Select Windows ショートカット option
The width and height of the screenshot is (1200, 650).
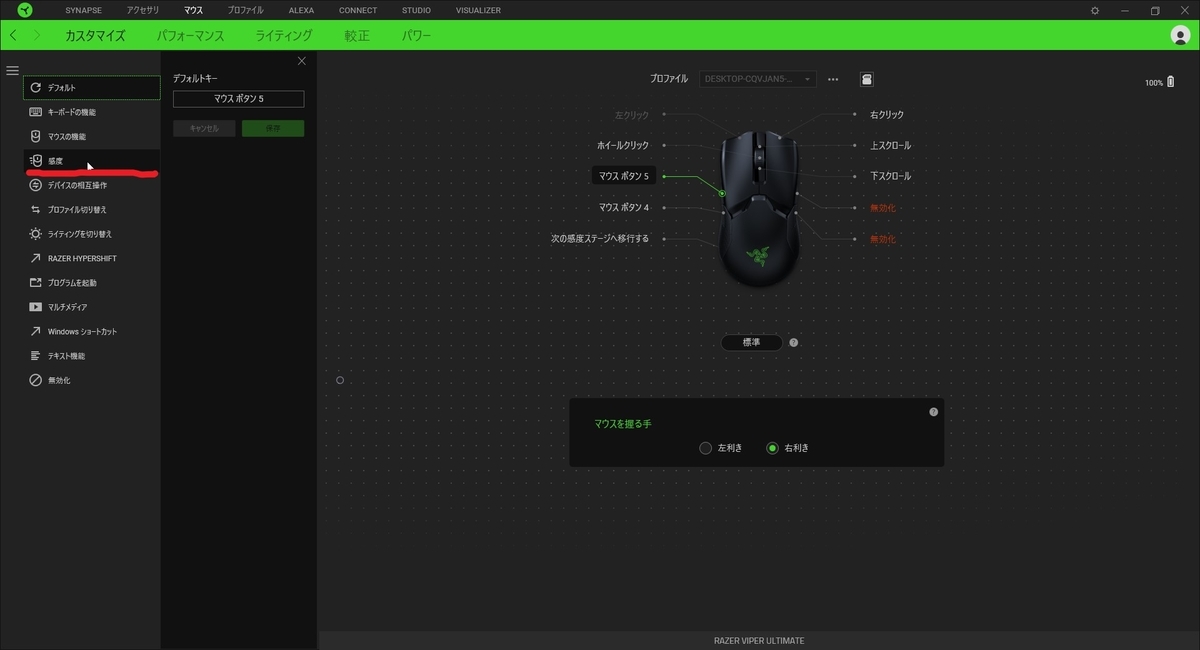coord(91,331)
